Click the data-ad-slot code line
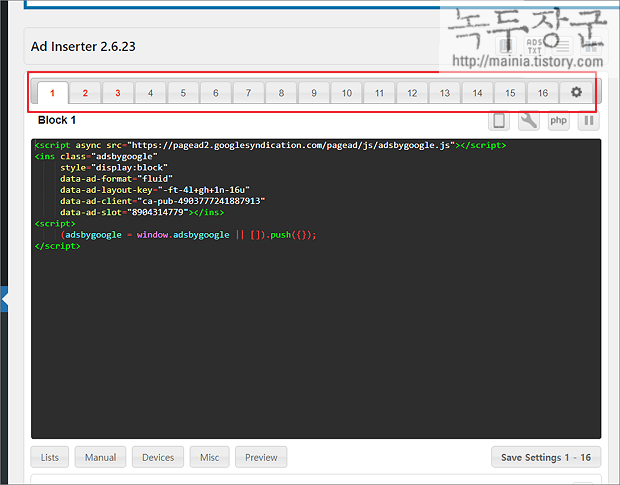620x485 pixels. pos(142,212)
